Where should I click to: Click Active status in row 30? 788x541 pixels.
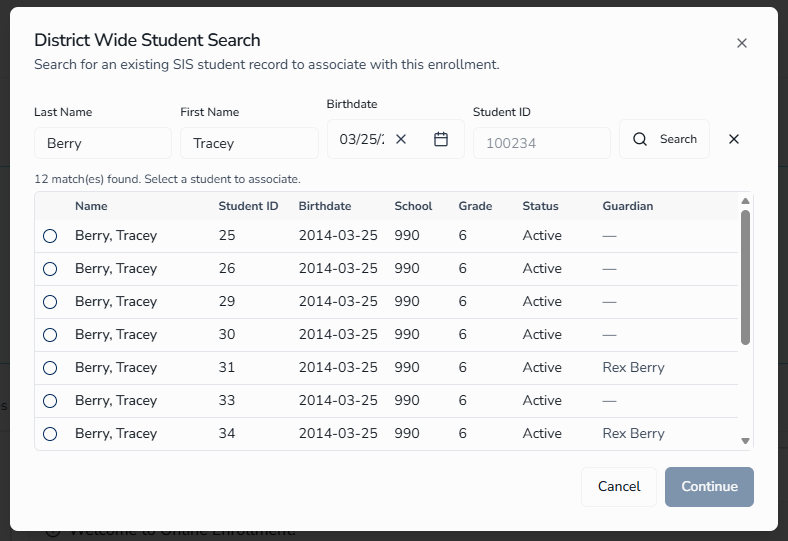coord(542,335)
